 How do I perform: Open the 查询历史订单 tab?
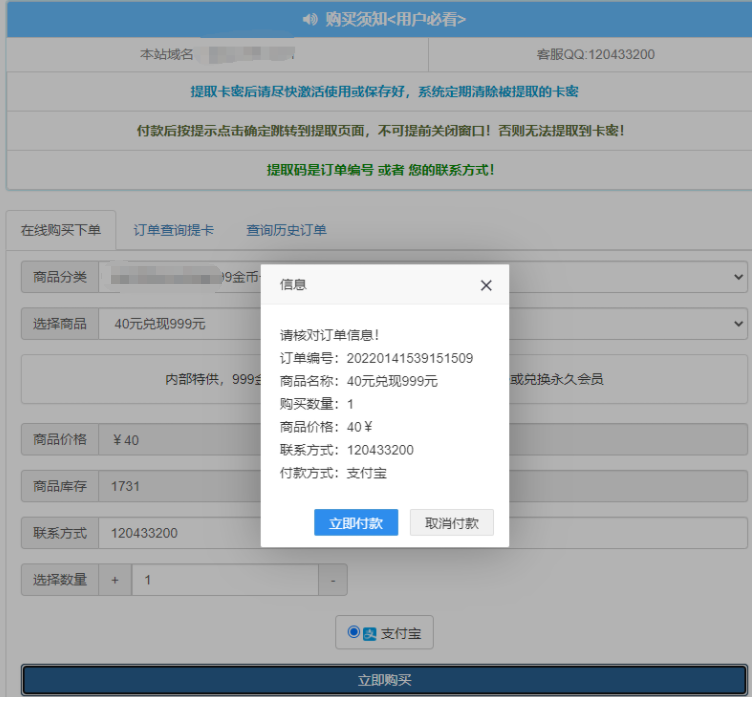(x=286, y=230)
